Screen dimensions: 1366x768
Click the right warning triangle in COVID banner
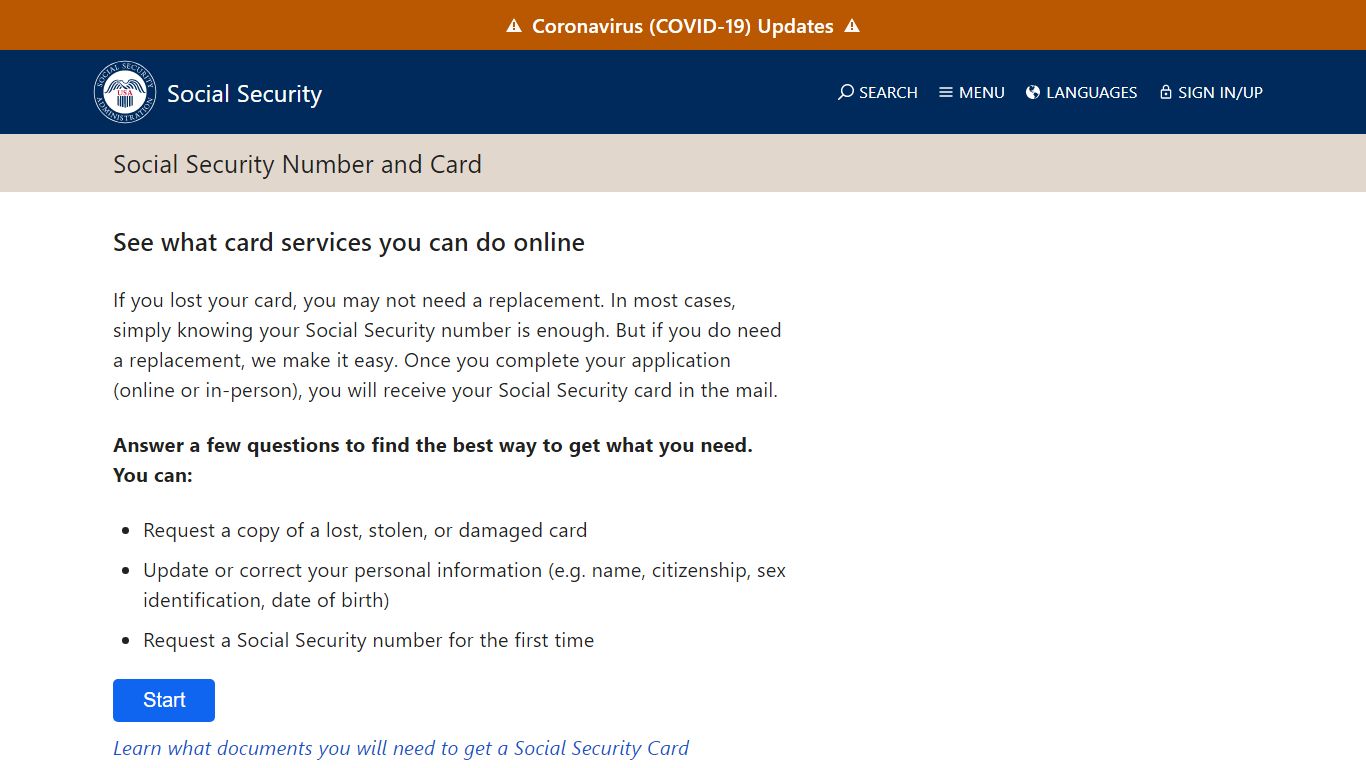852,25
